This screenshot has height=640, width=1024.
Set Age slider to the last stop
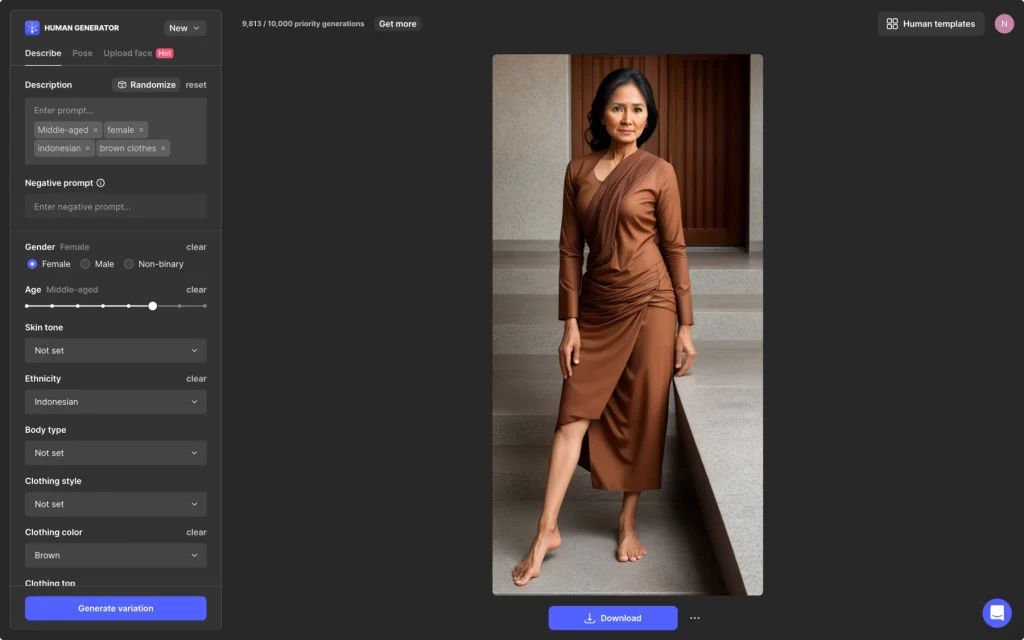pos(204,306)
